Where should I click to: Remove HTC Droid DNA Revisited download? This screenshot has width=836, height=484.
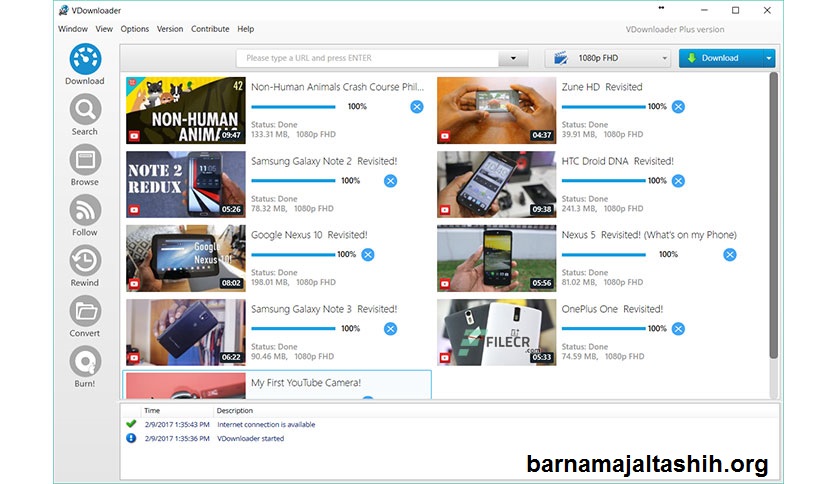[x=678, y=181]
